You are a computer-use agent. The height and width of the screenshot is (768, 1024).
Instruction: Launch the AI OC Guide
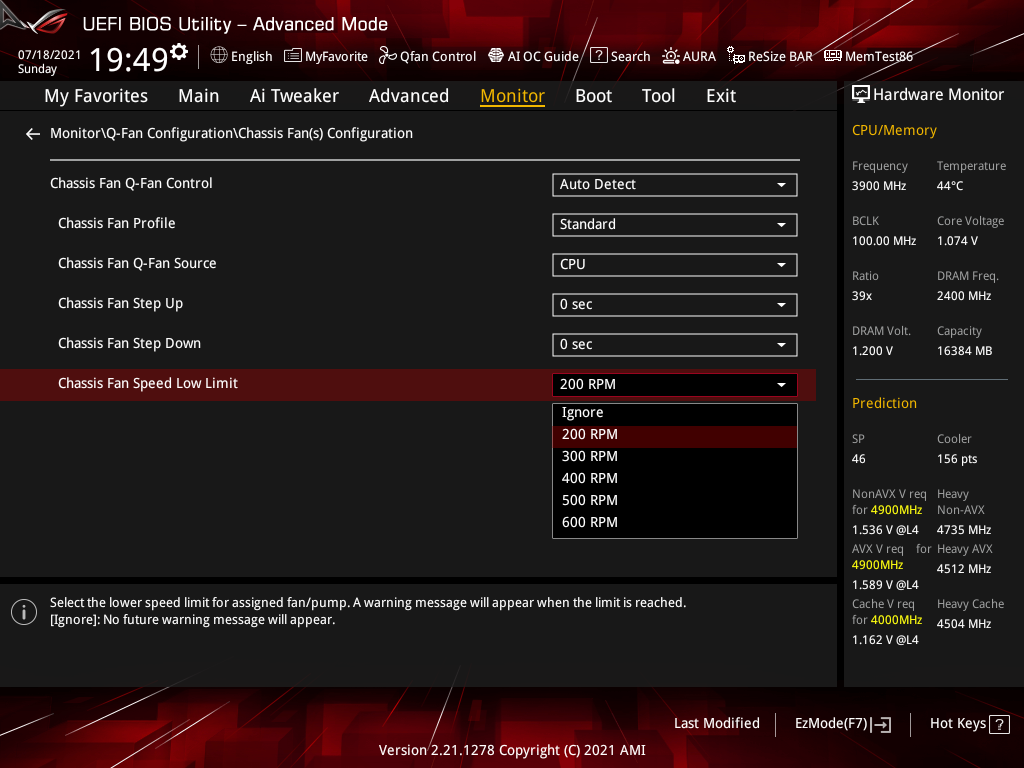pos(533,56)
